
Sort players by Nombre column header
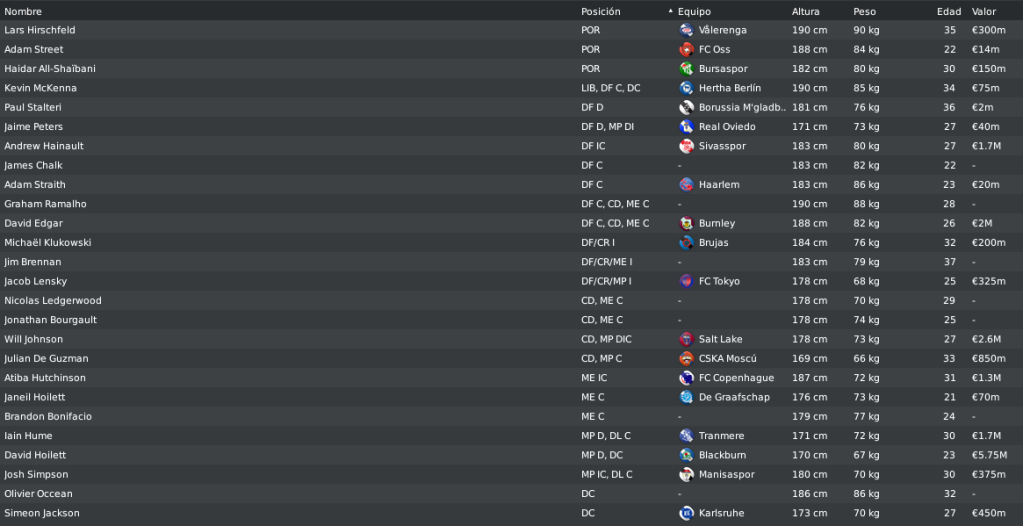pos(23,12)
